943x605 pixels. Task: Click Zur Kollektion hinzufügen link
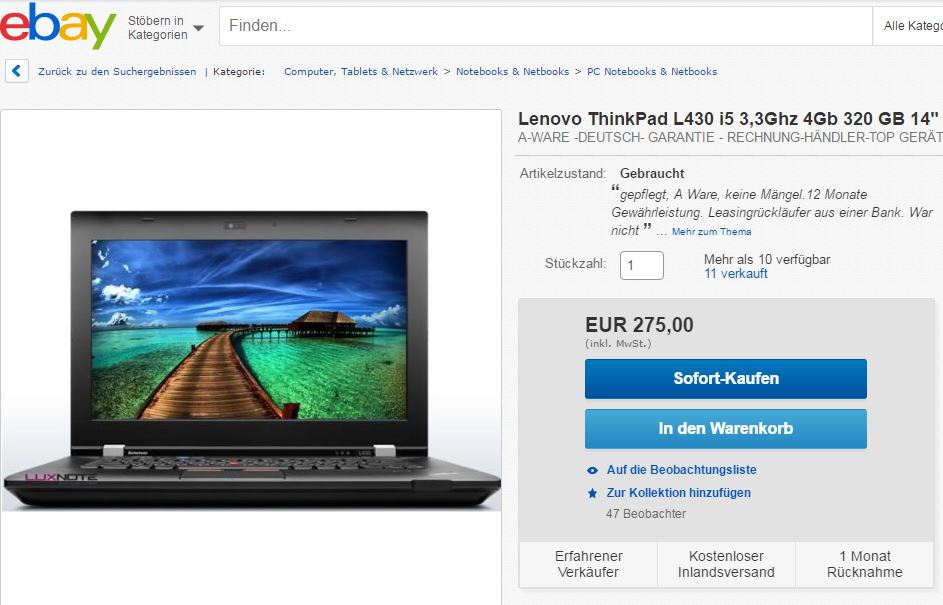(678, 493)
